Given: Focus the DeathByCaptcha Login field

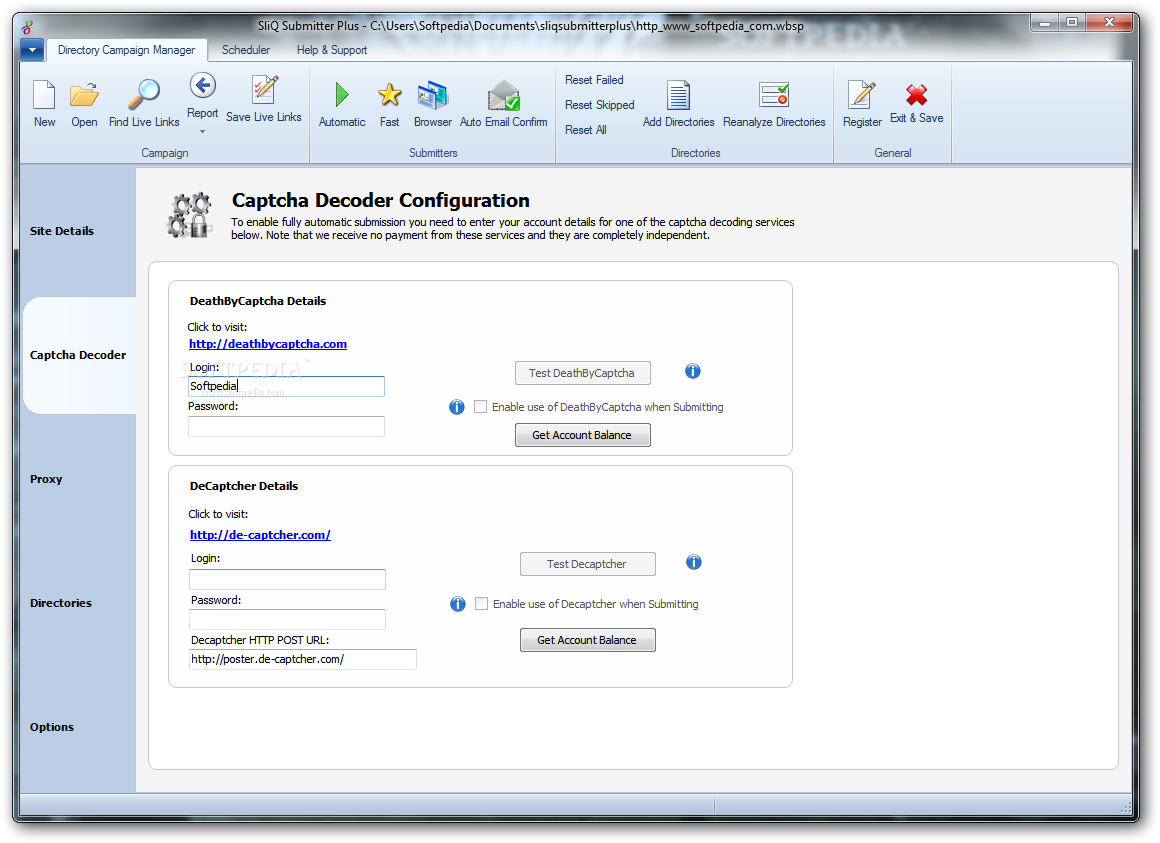Looking at the screenshot, I should click(286, 386).
